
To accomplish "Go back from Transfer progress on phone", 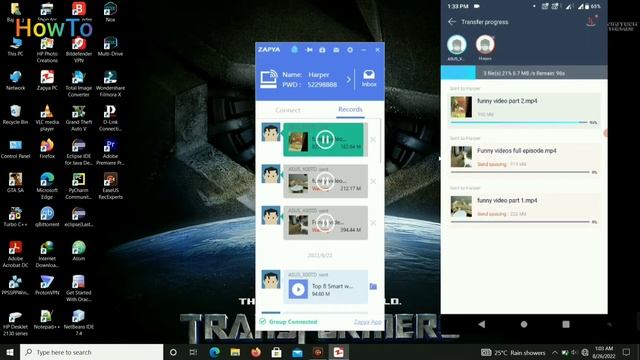I will [x=452, y=22].
